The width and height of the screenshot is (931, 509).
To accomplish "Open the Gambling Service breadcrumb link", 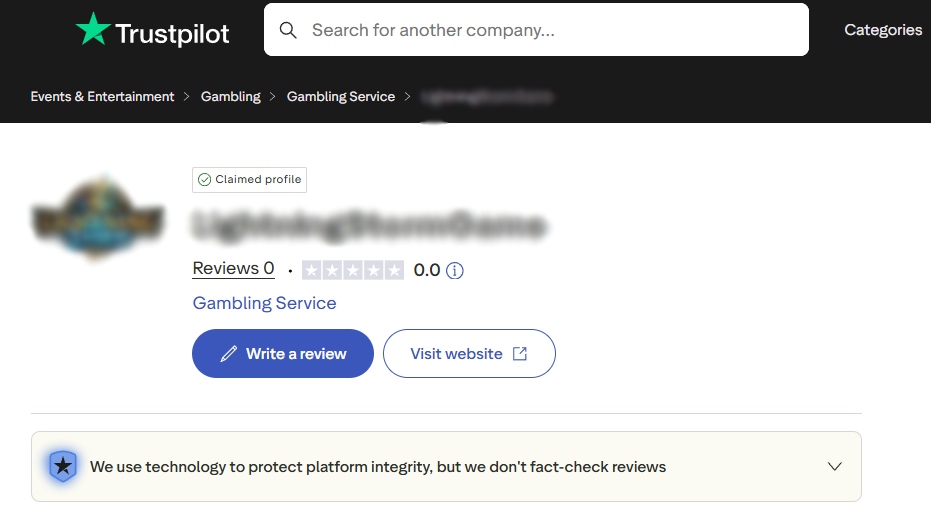I will 340,97.
